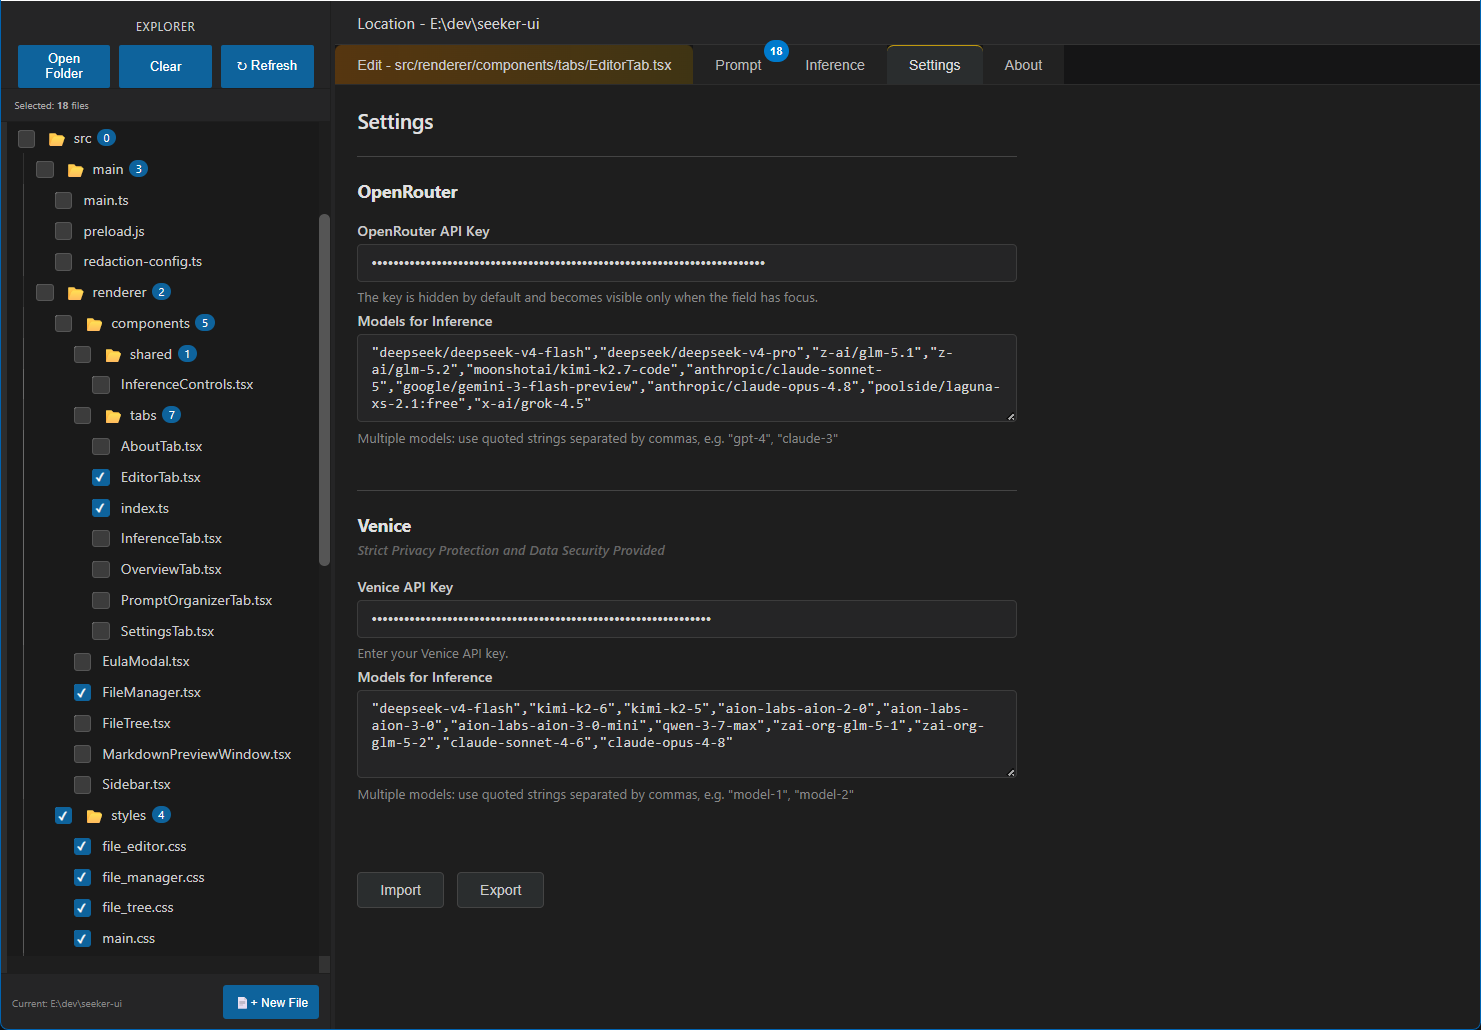Check the preload.js checkbox
The height and width of the screenshot is (1030, 1481).
tap(63, 232)
